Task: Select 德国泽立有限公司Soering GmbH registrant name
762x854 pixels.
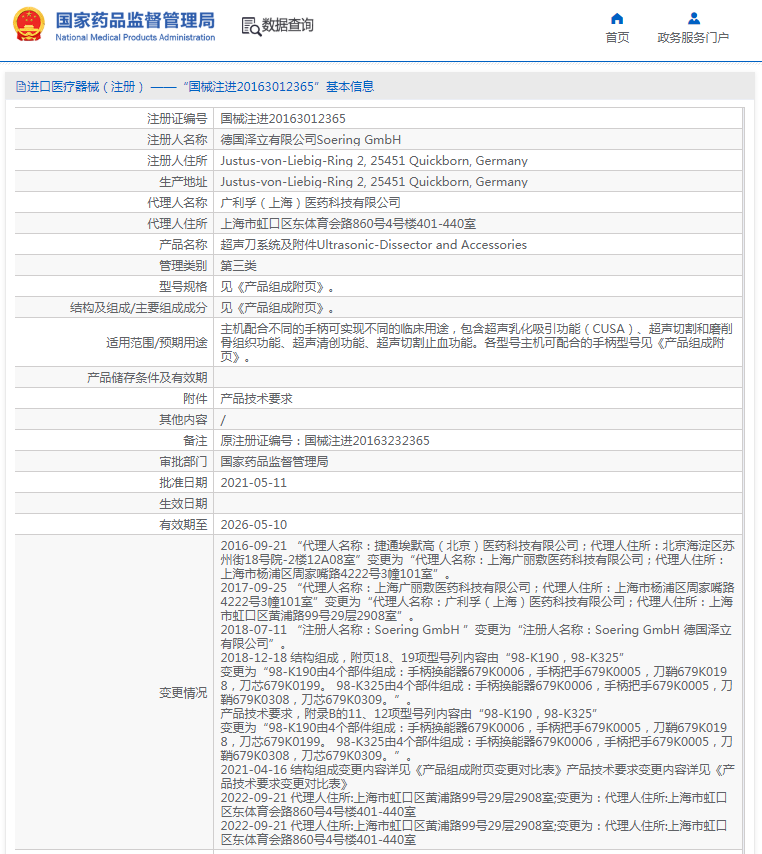Action: (x=310, y=140)
